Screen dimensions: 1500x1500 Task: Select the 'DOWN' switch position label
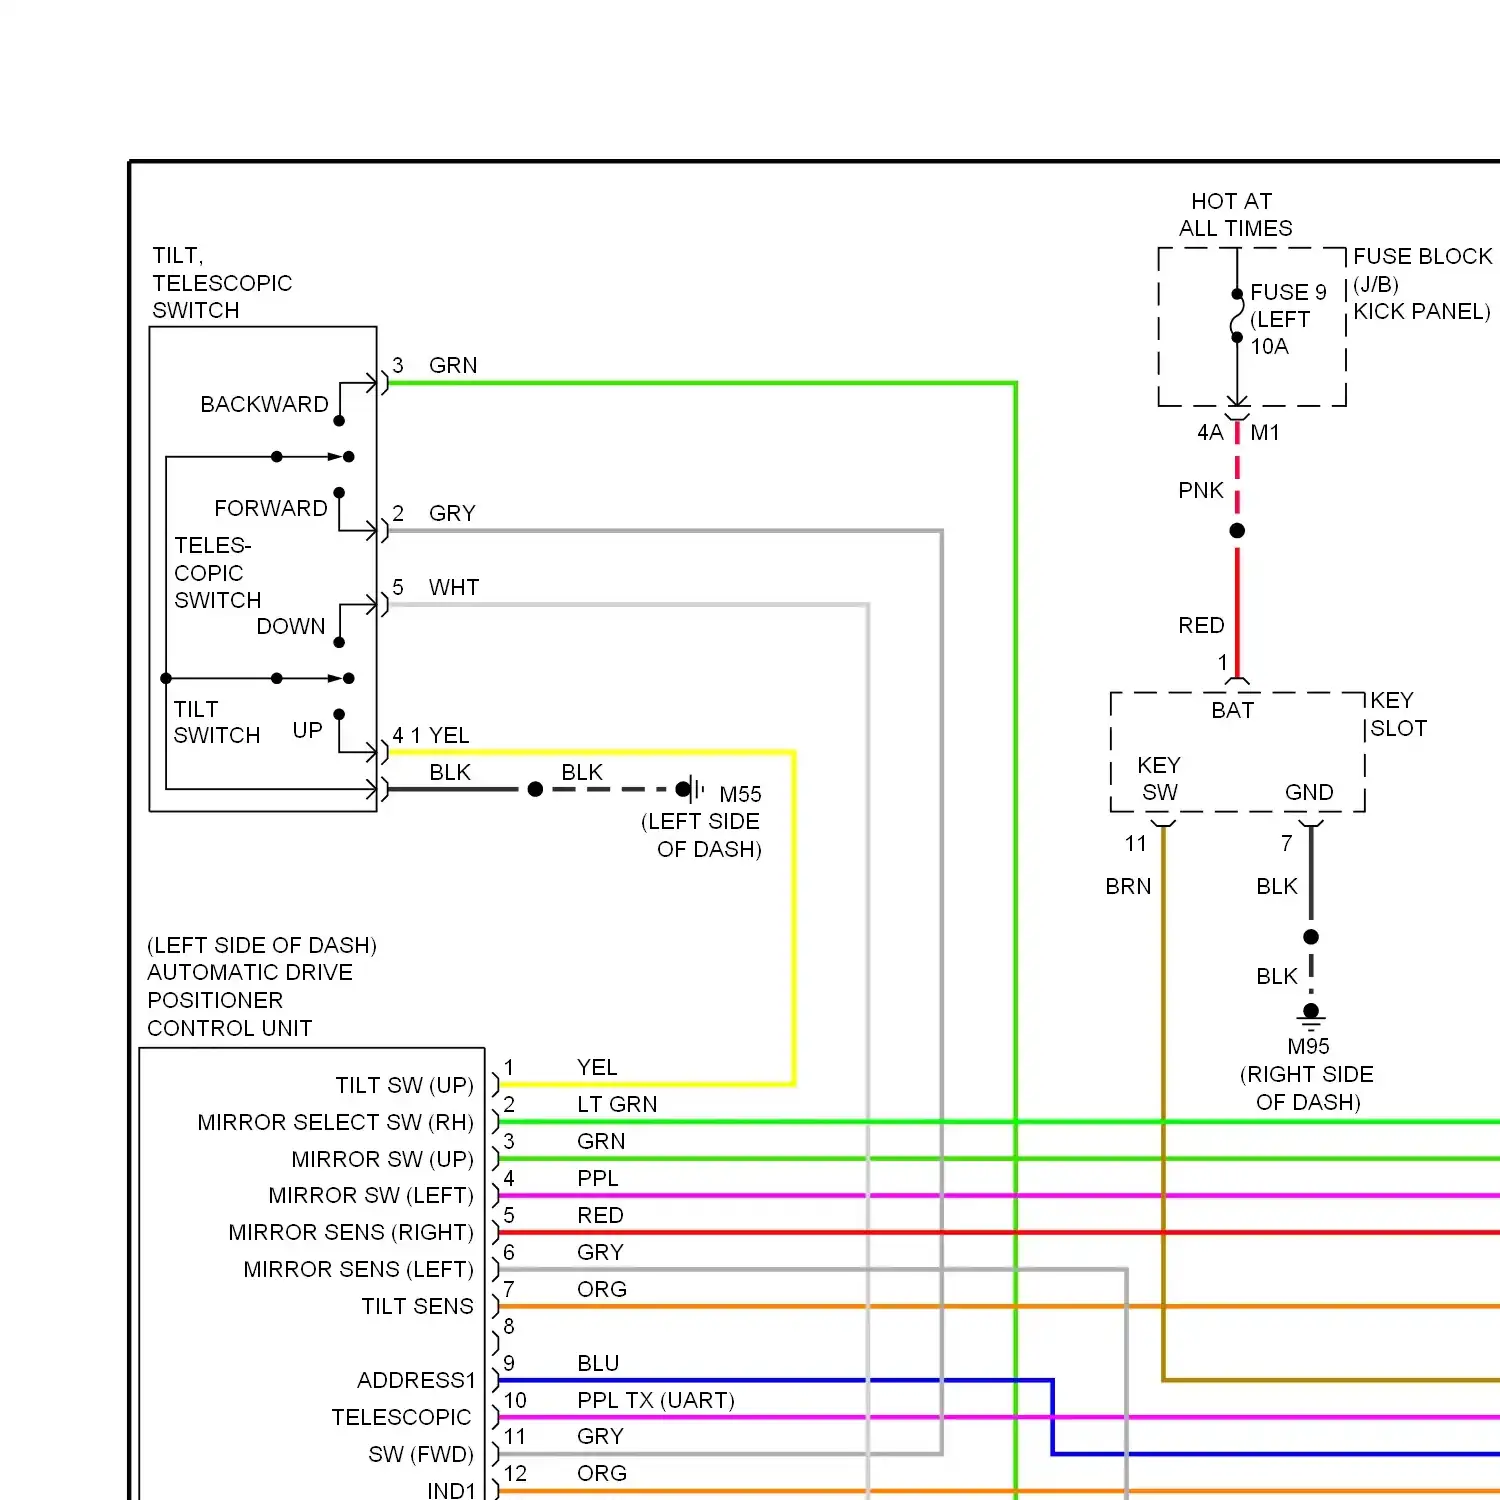tap(291, 626)
